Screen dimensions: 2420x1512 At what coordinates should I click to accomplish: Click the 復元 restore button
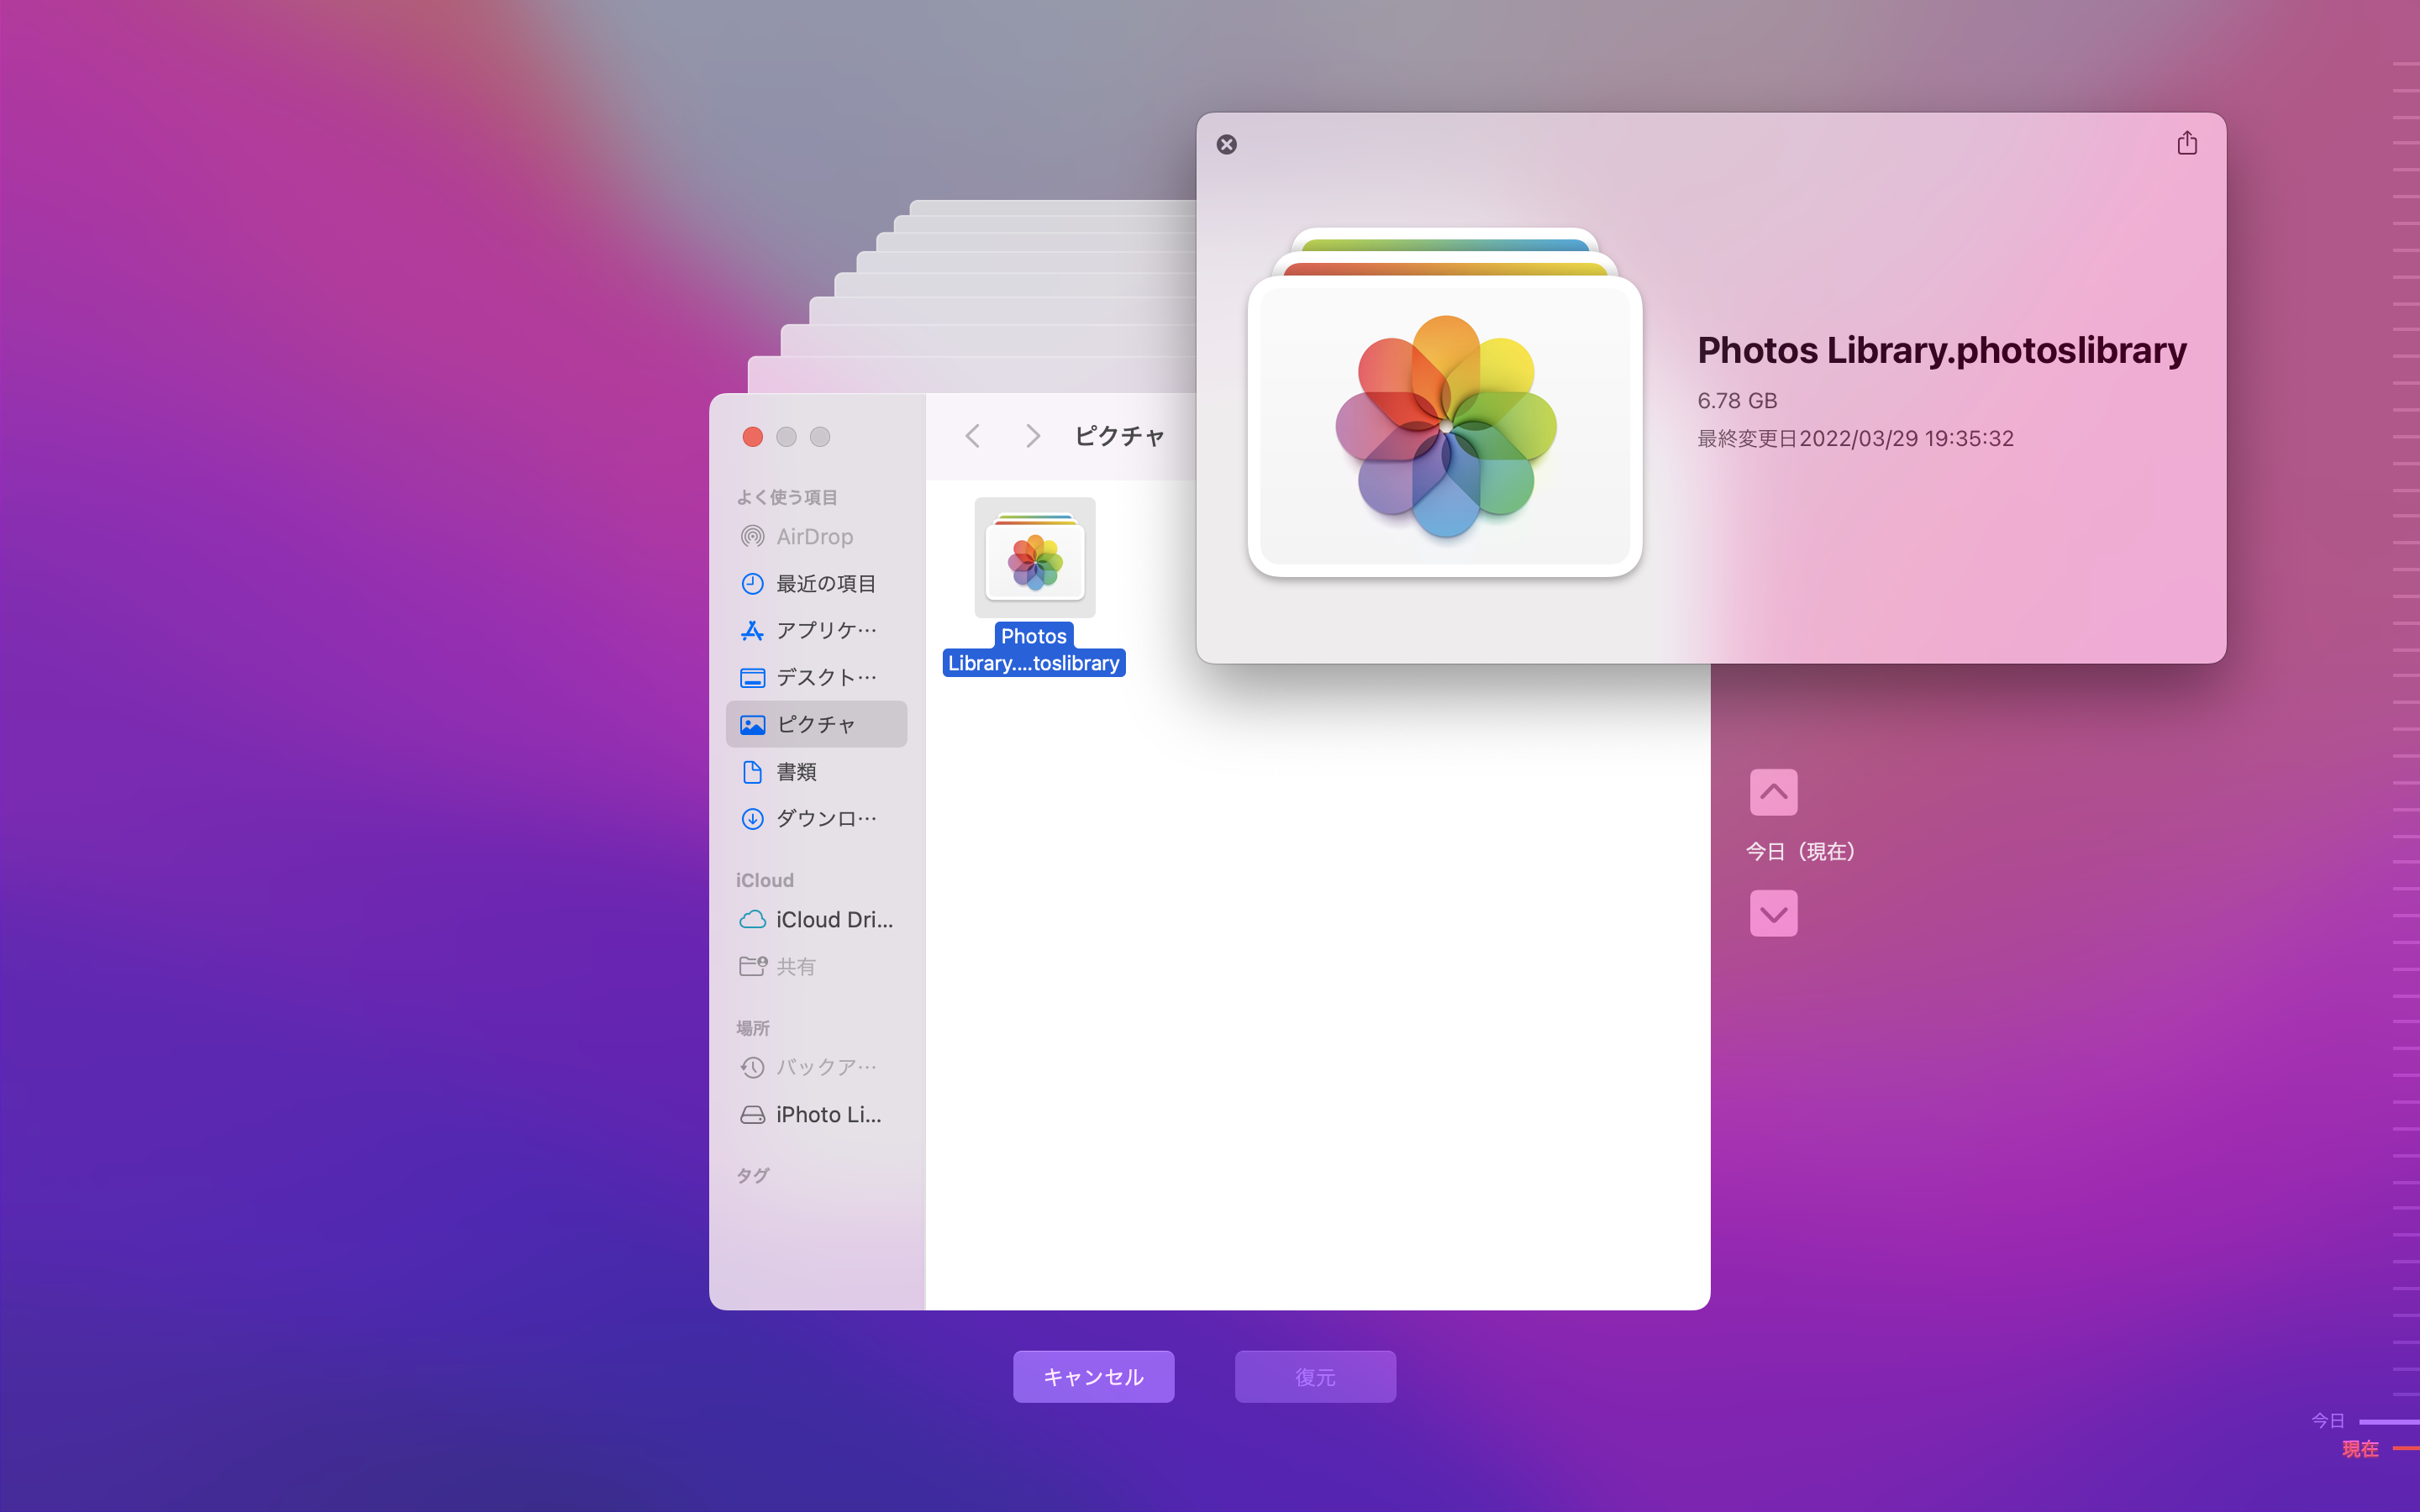(1314, 1376)
